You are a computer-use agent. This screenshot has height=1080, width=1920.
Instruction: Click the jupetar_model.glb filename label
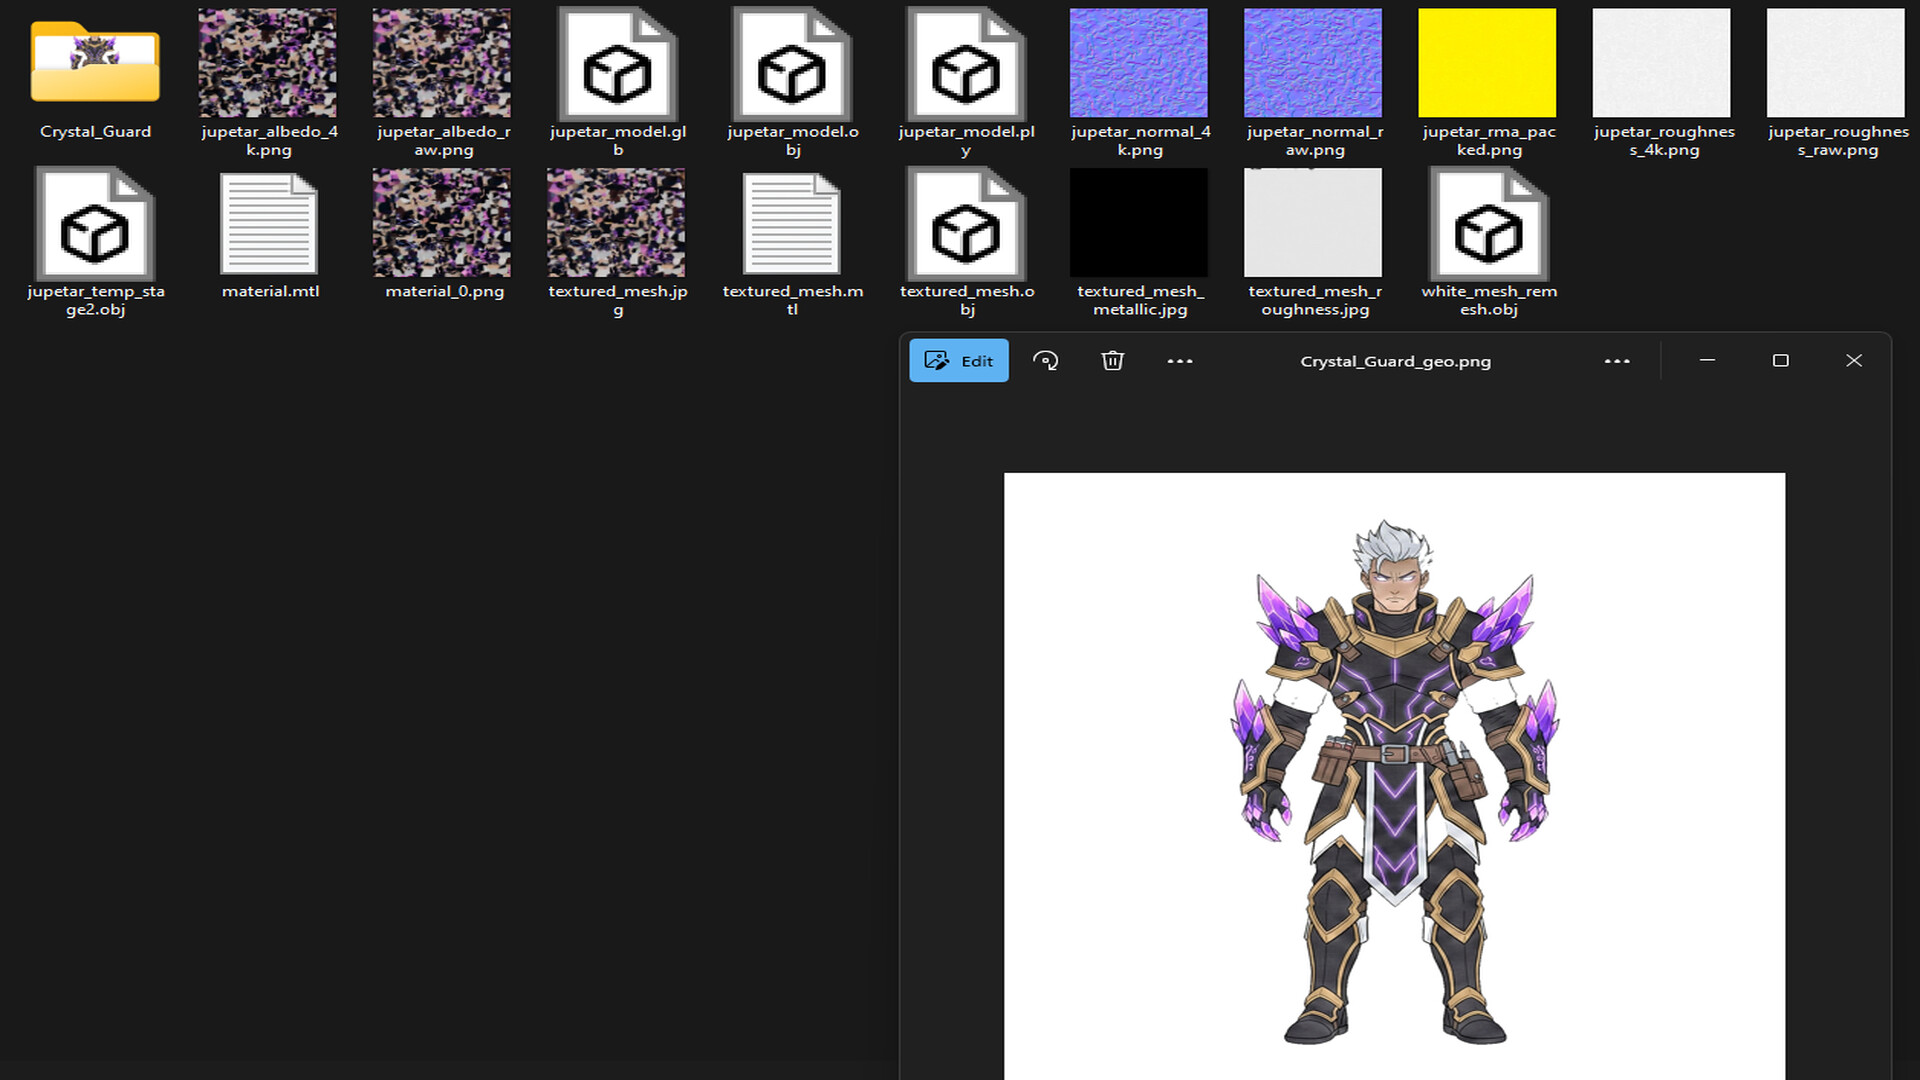coord(617,140)
